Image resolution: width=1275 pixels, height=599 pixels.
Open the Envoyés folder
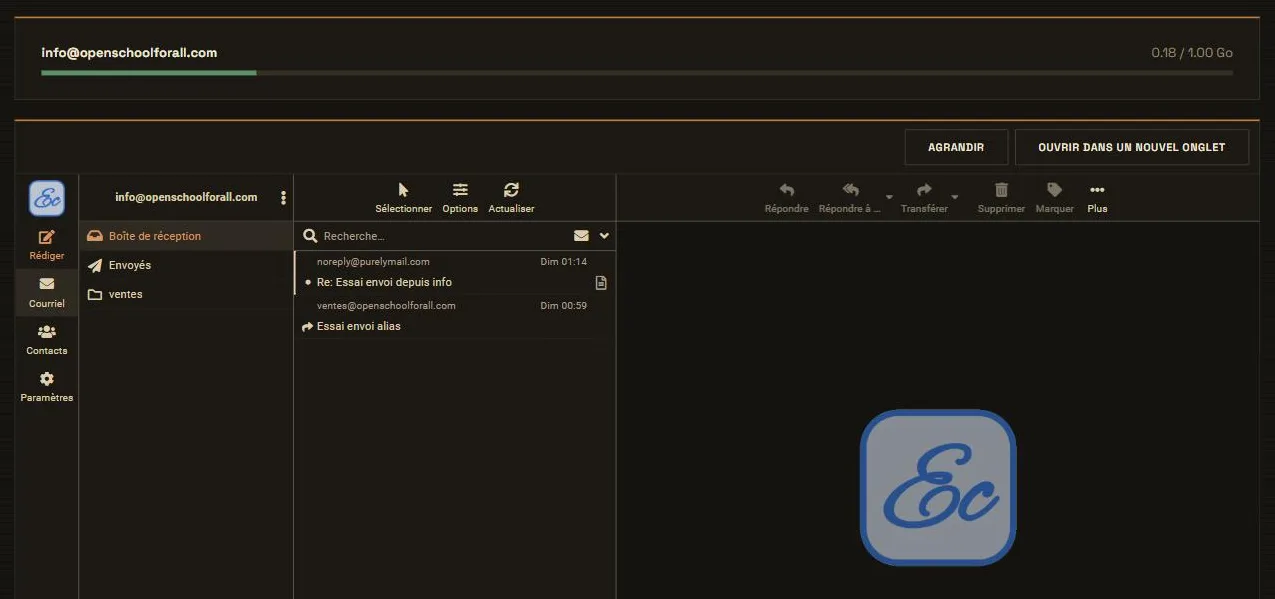(186, 265)
